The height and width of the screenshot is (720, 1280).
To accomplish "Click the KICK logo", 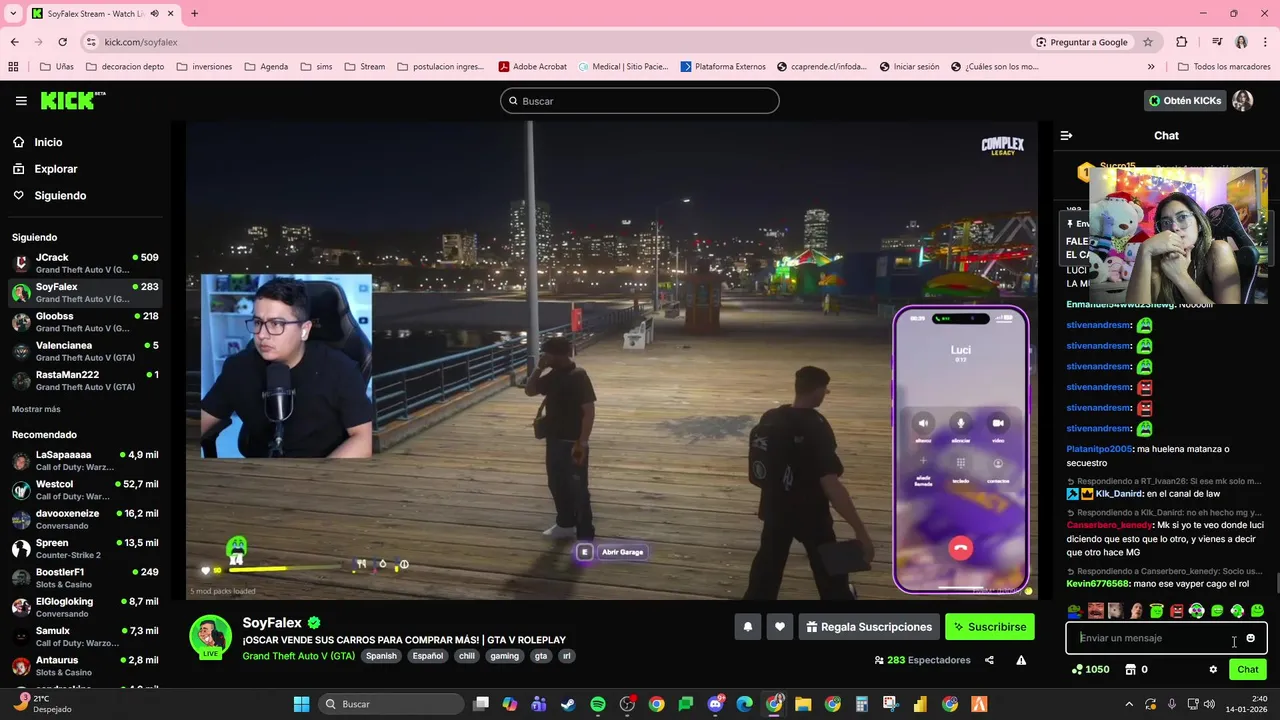I will coord(73,101).
